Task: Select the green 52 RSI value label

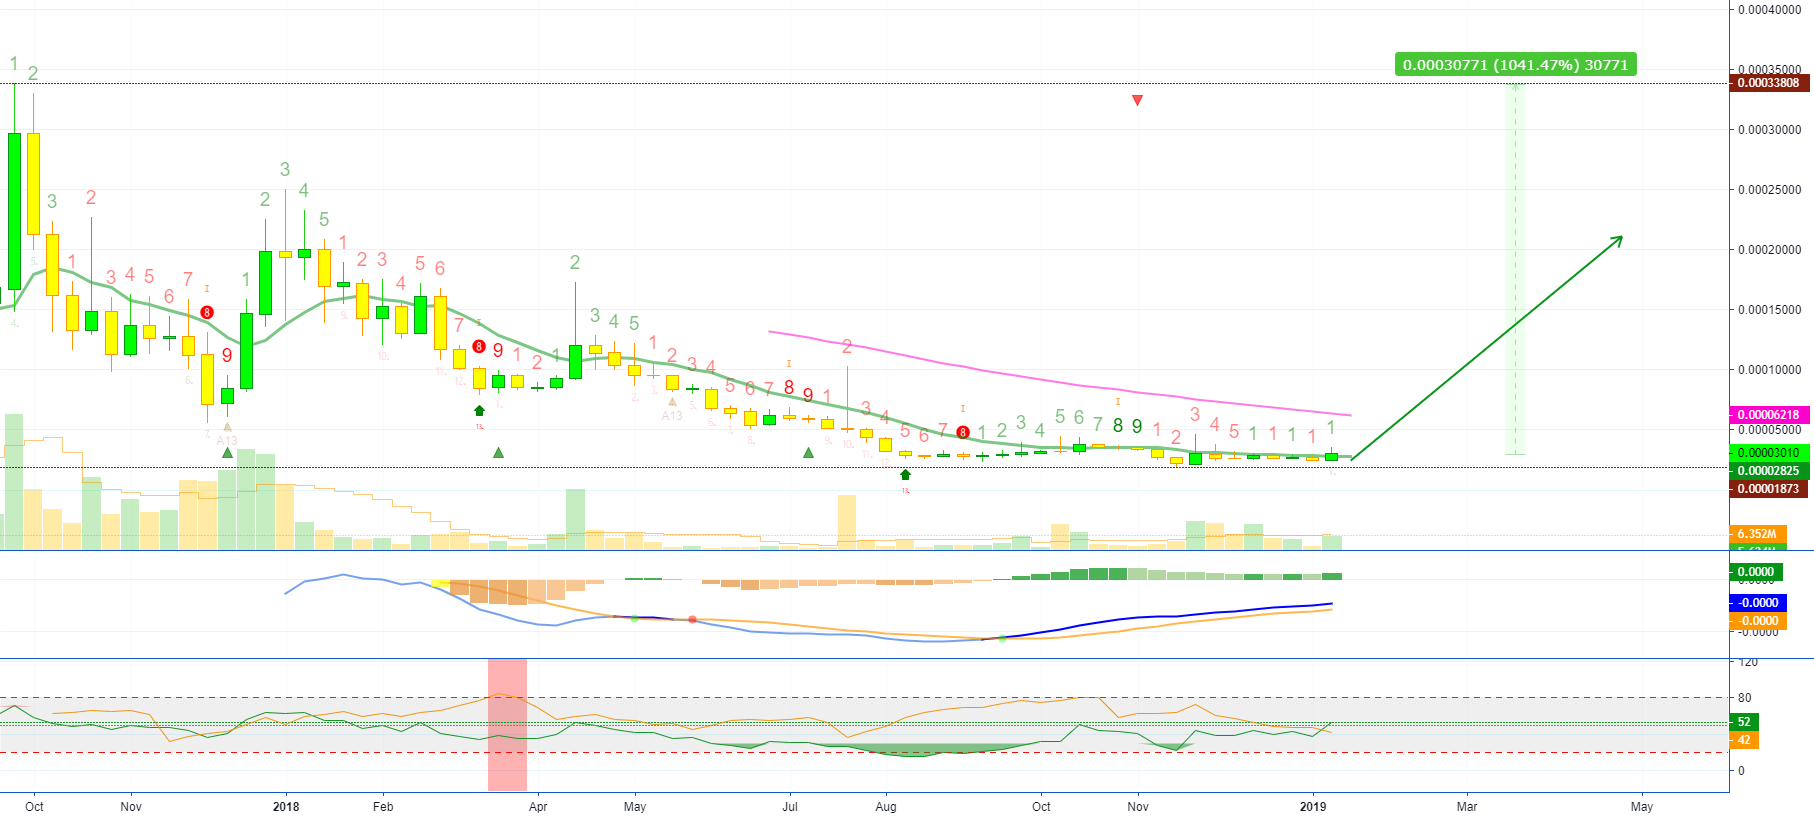Action: tap(1744, 722)
